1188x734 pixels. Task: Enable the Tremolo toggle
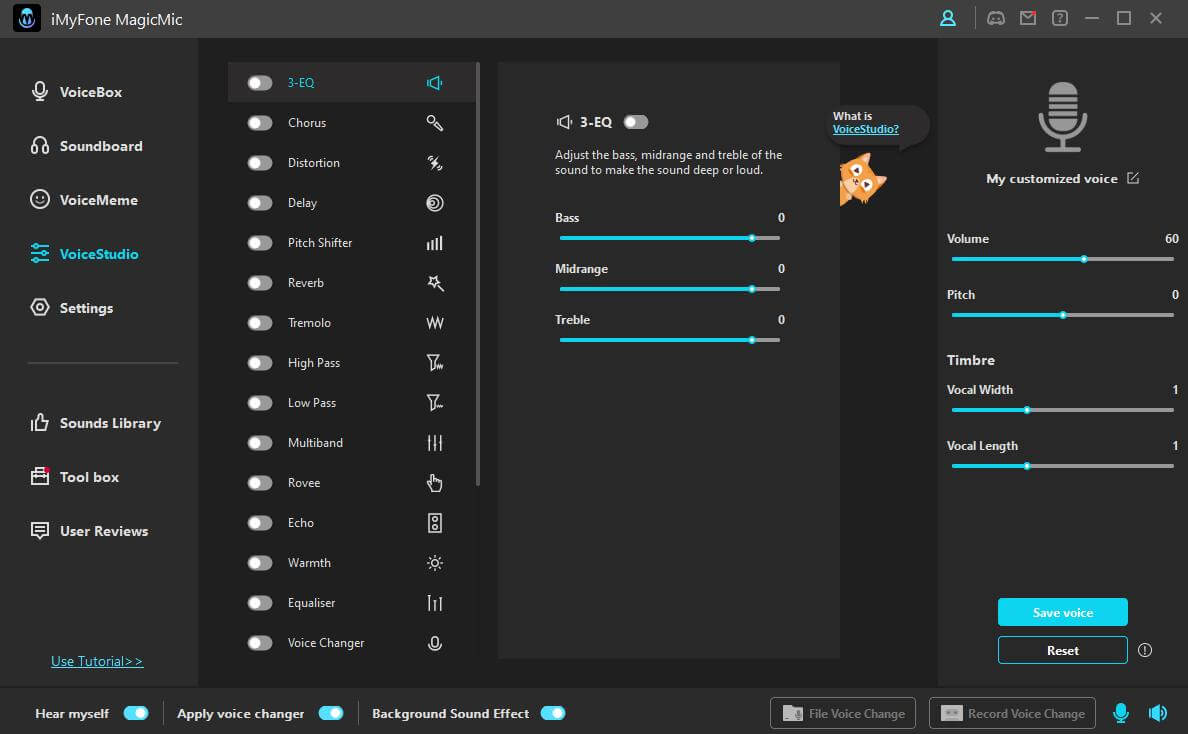260,323
